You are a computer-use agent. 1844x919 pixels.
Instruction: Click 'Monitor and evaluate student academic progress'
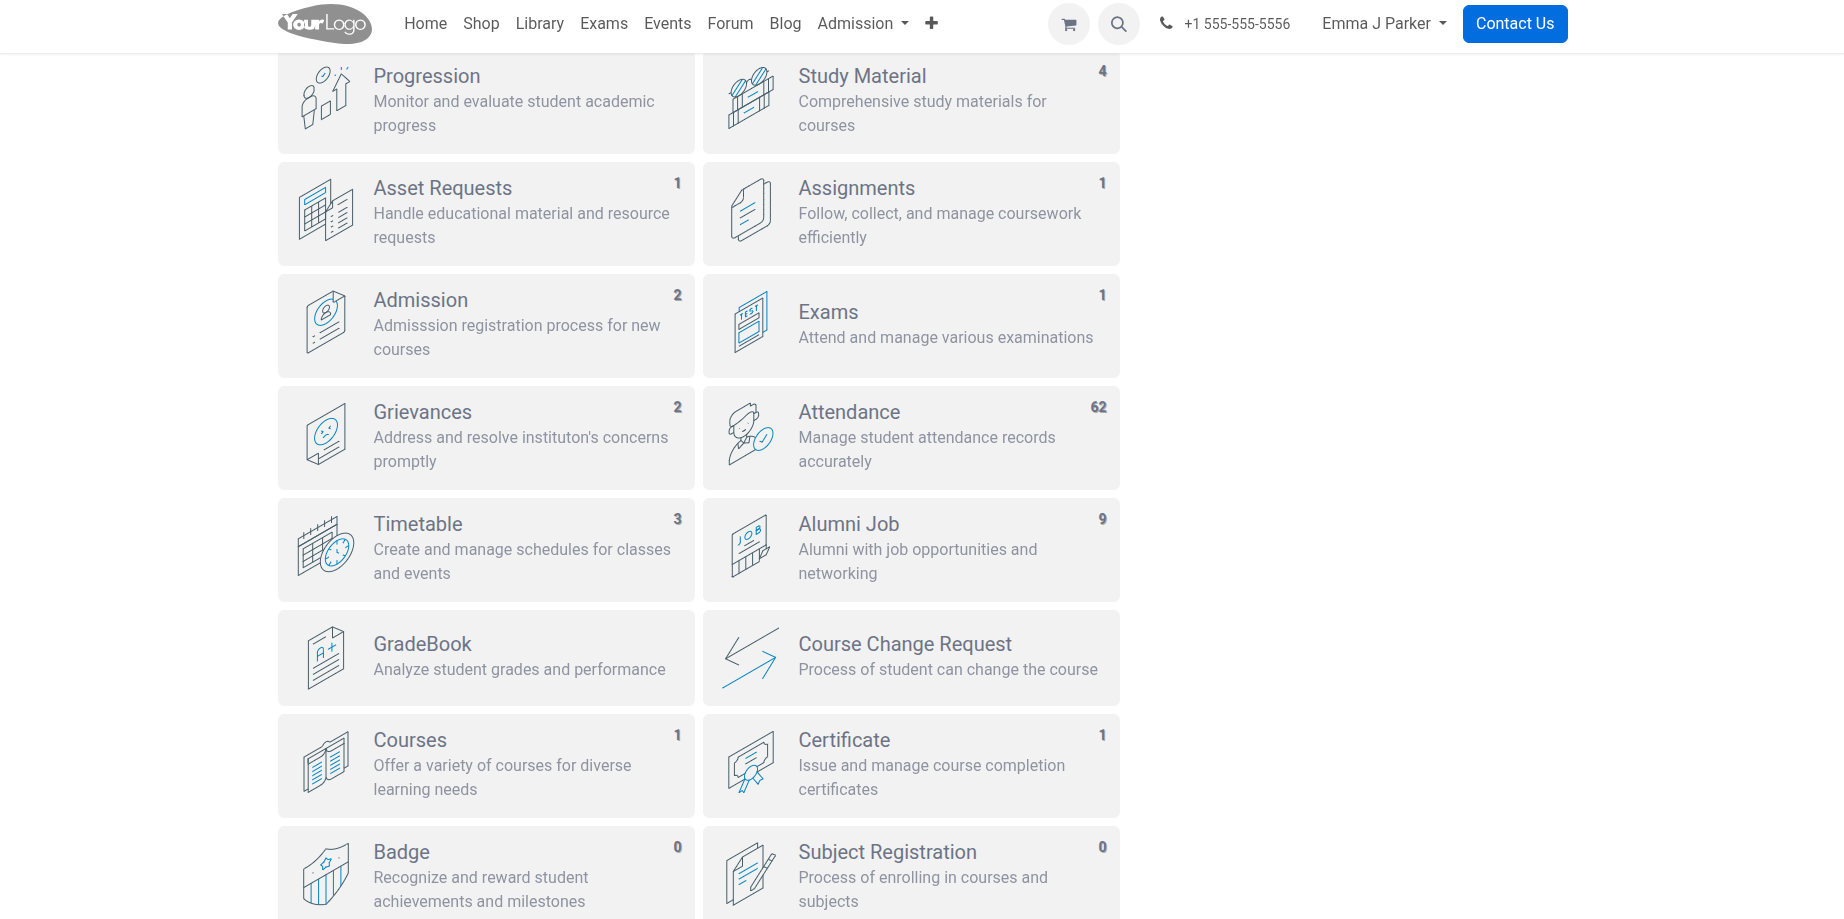pyautogui.click(x=514, y=113)
